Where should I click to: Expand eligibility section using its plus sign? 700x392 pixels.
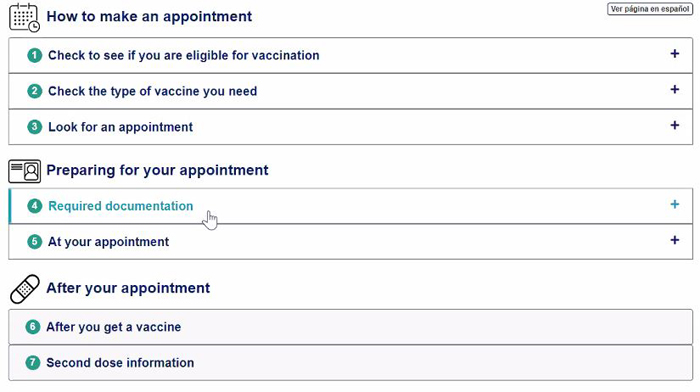(x=675, y=54)
